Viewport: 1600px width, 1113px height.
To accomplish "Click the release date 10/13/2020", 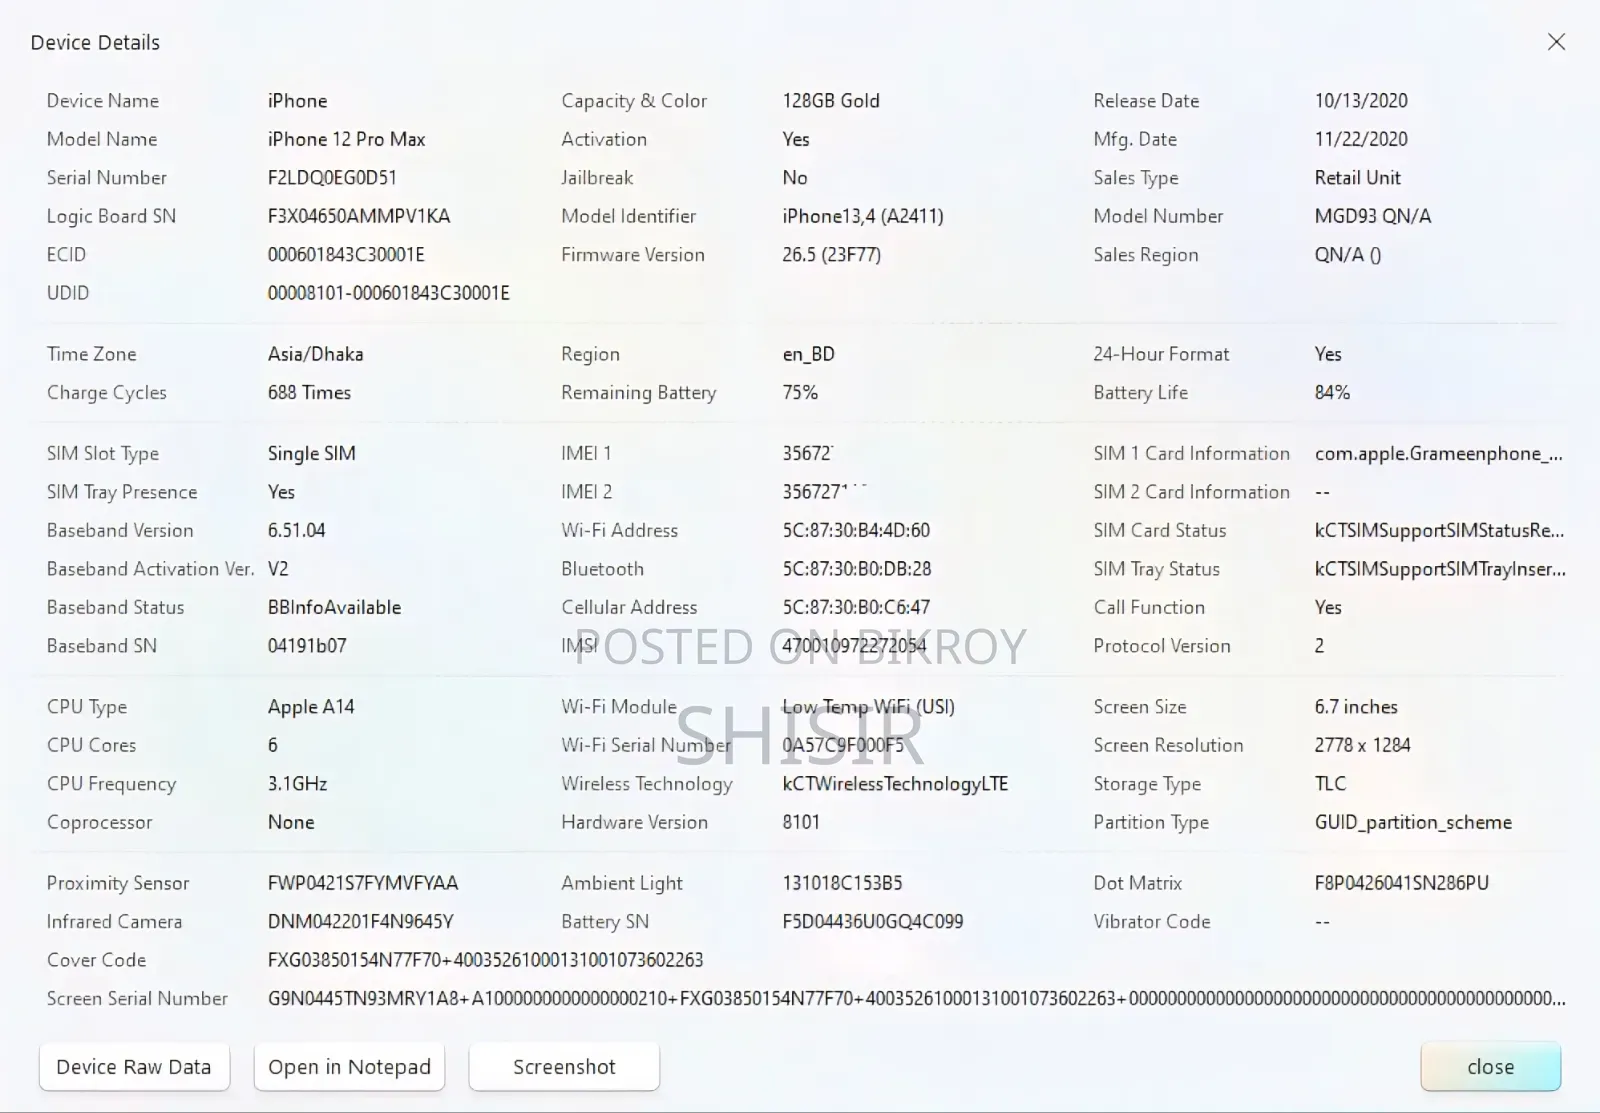I will click(x=1361, y=101).
